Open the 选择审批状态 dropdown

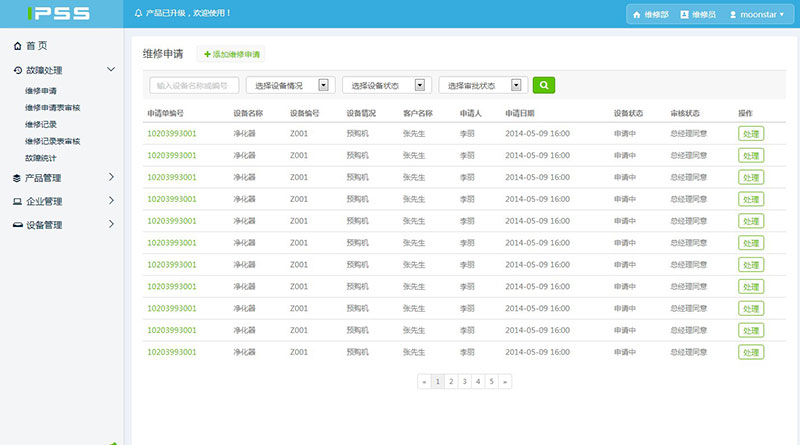pyautogui.click(x=483, y=86)
